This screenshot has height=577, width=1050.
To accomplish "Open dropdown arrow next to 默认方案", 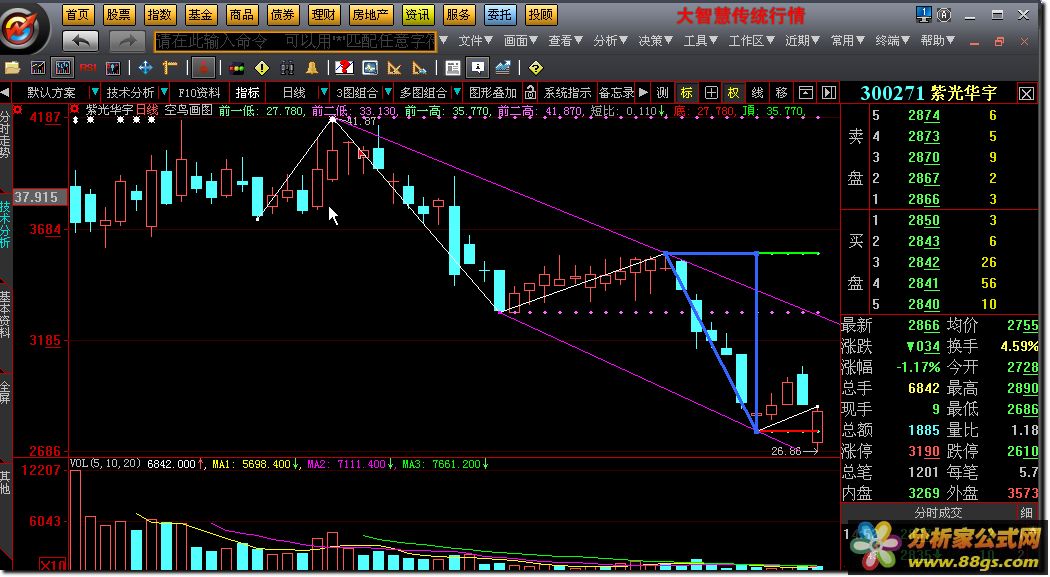I will pyautogui.click(x=94, y=92).
